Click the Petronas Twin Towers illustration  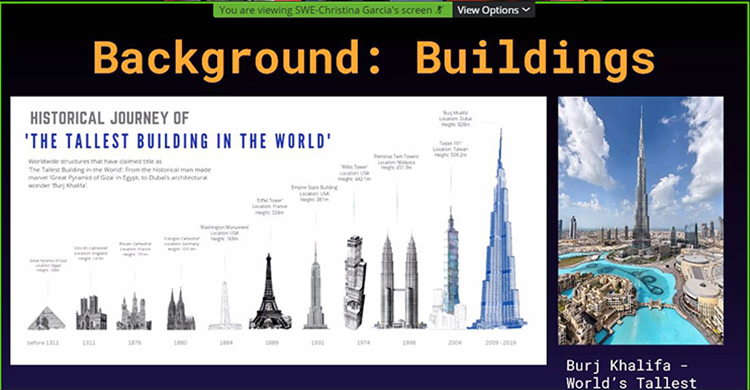[x=399, y=281]
